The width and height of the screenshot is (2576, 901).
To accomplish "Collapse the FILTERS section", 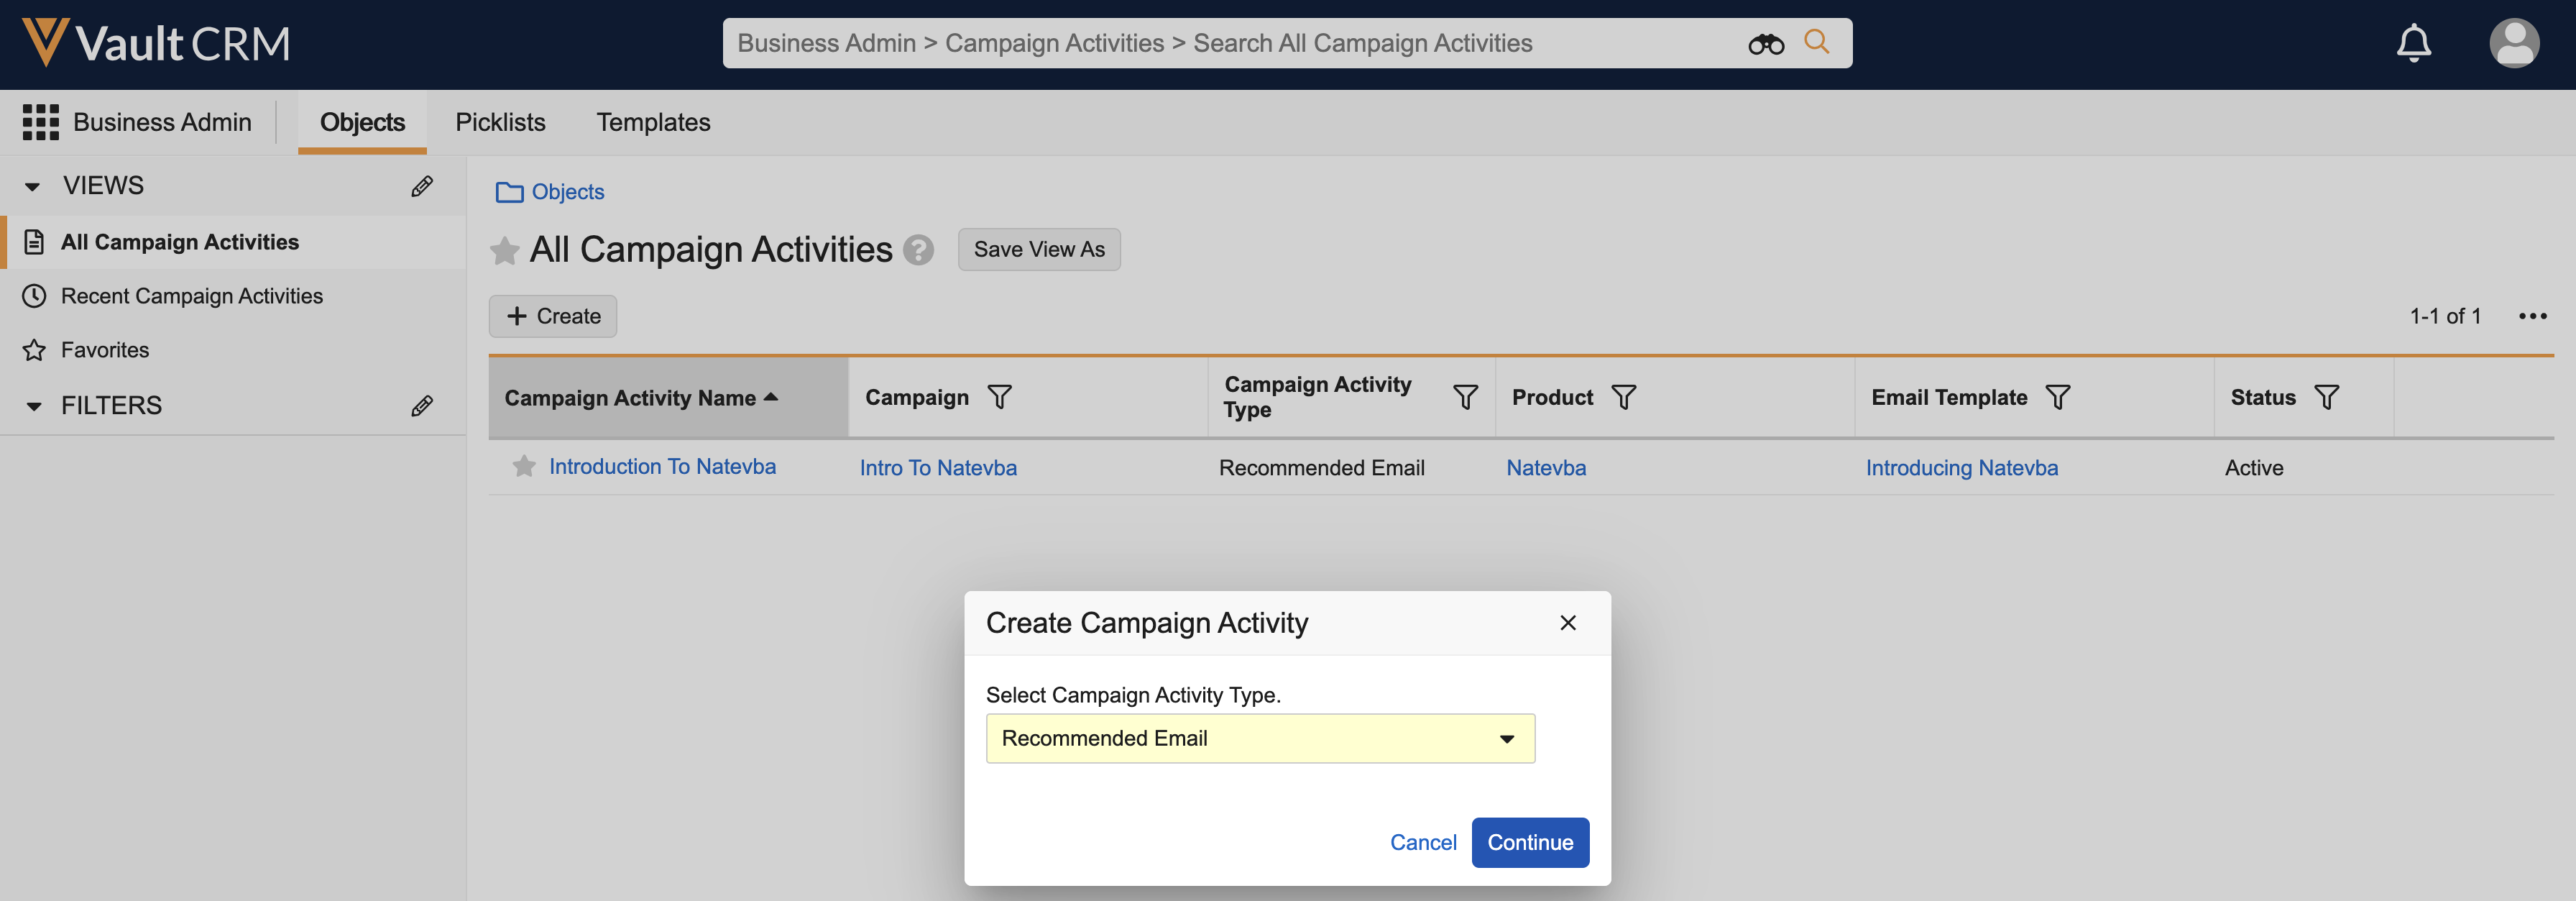I will pyautogui.click(x=33, y=406).
